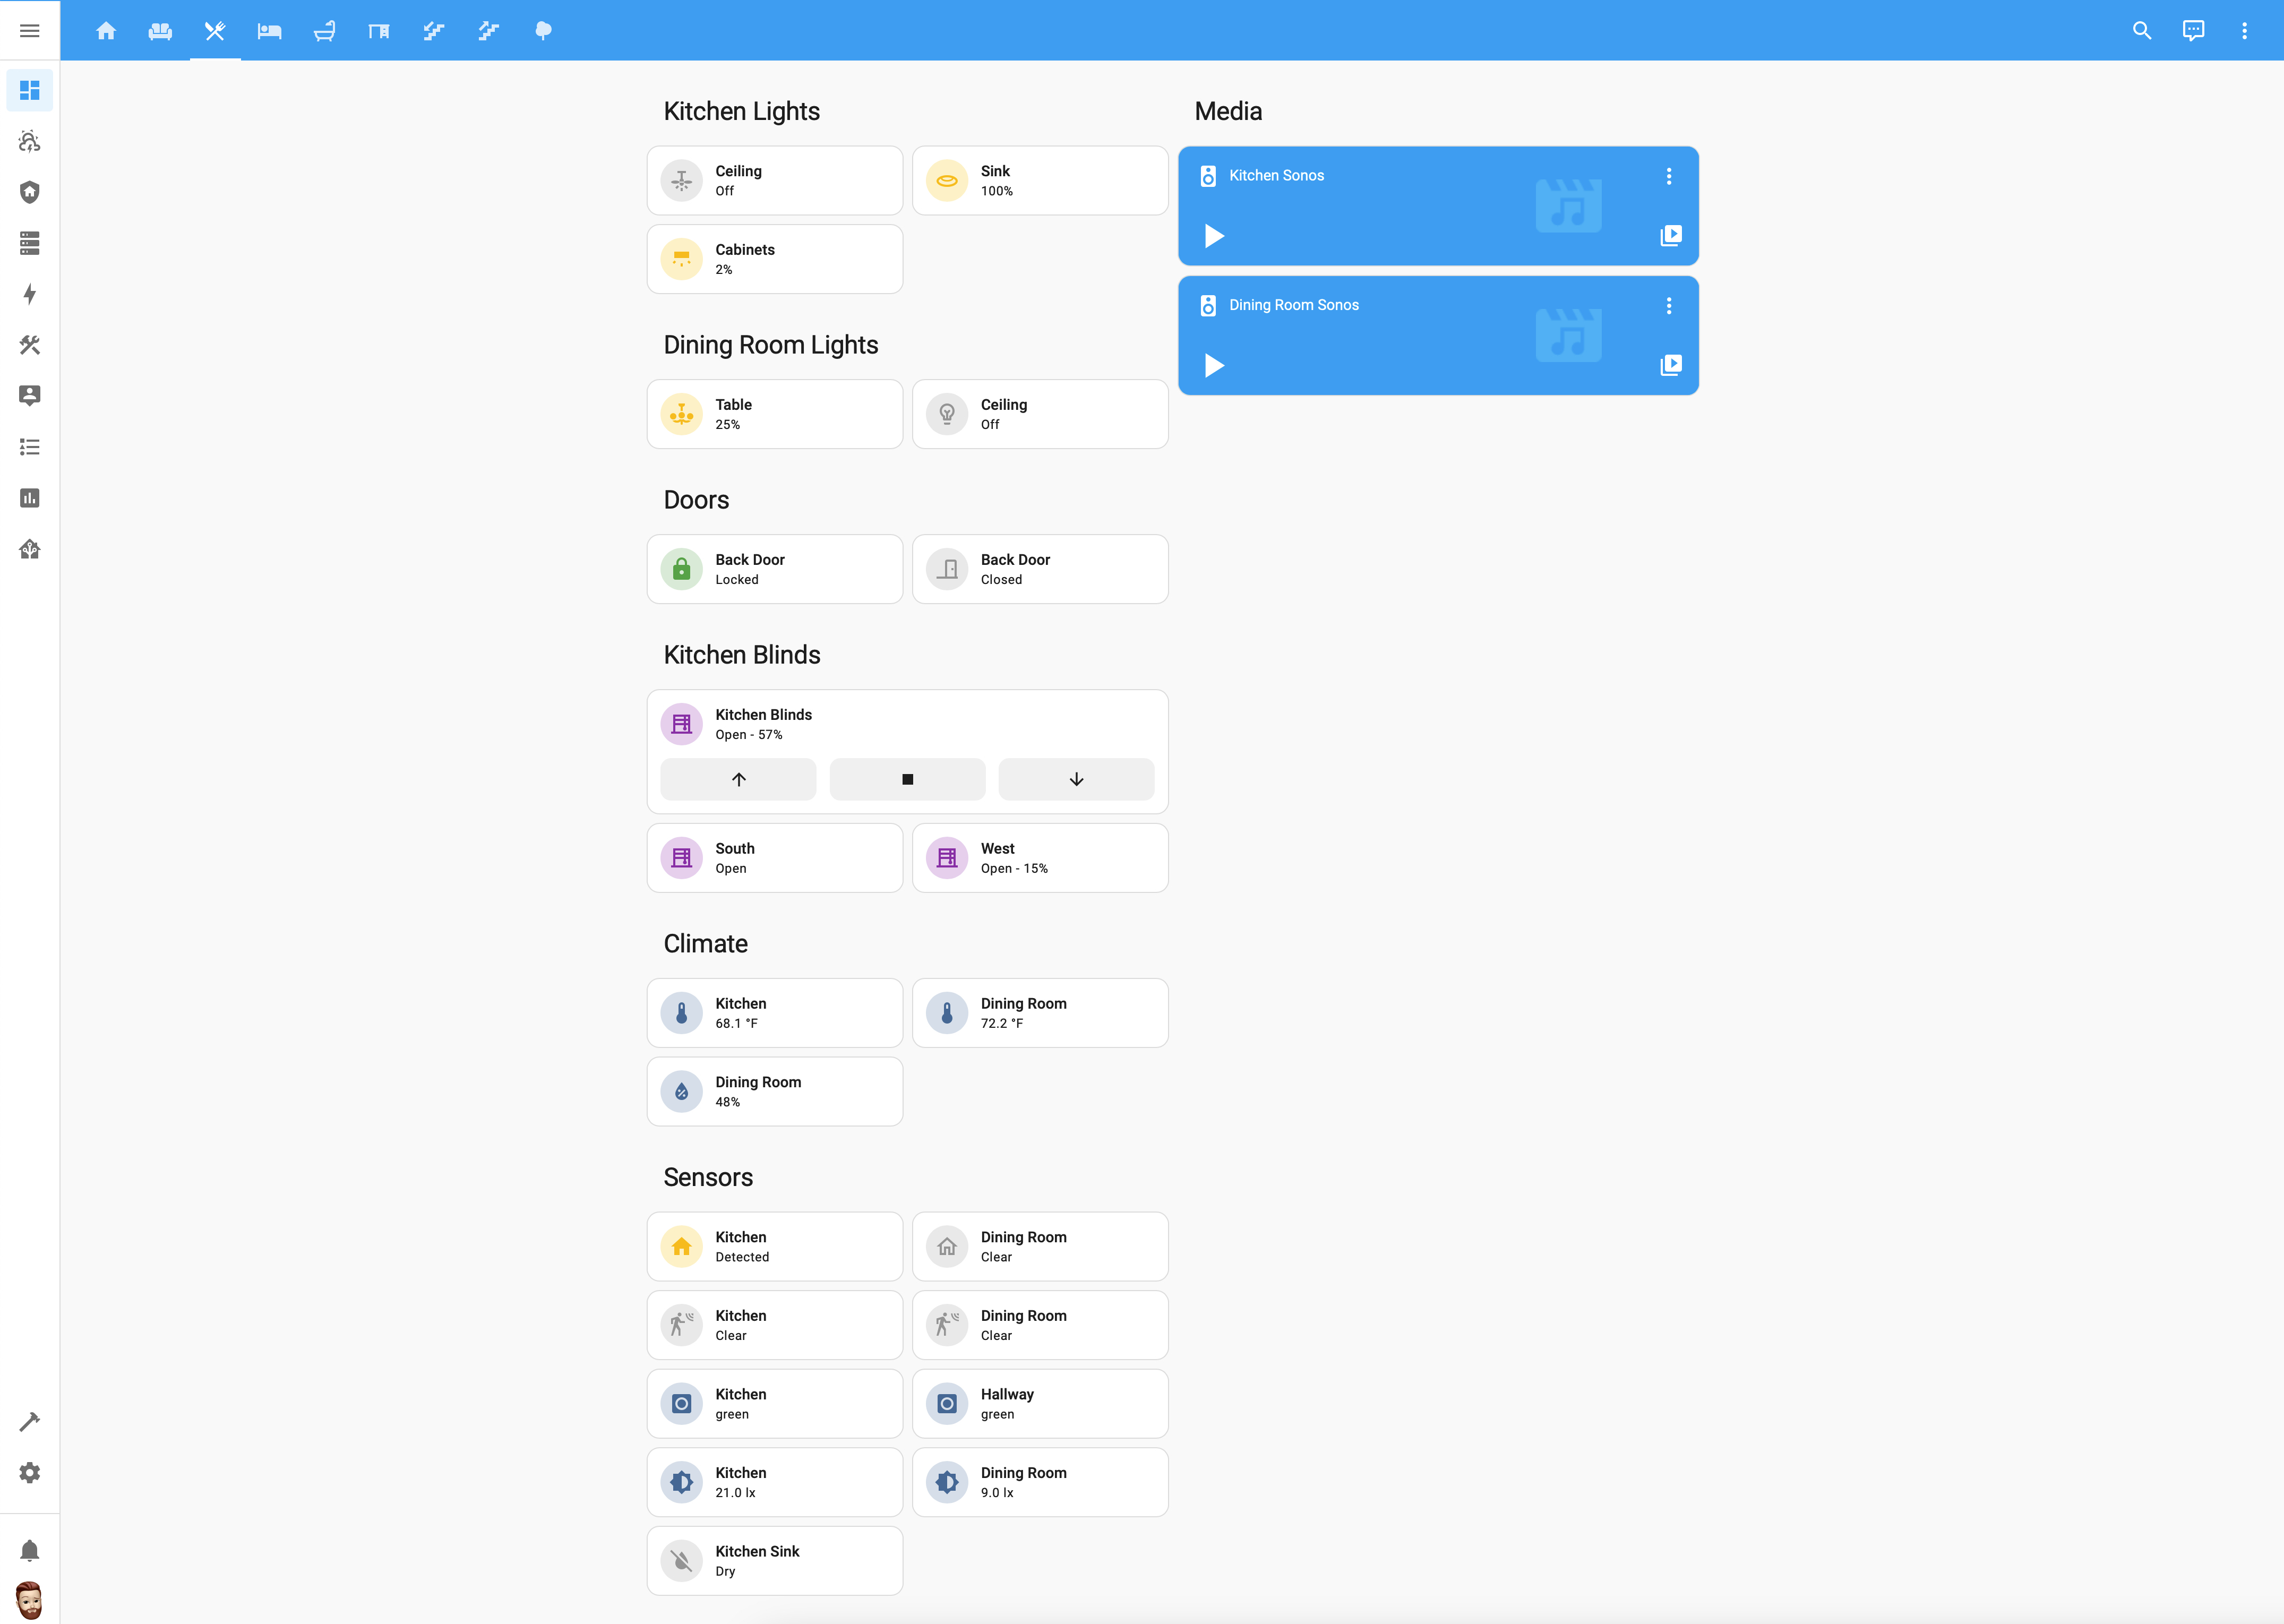
Task: Click the To-do list sidebar icon
Action: [x=29, y=447]
